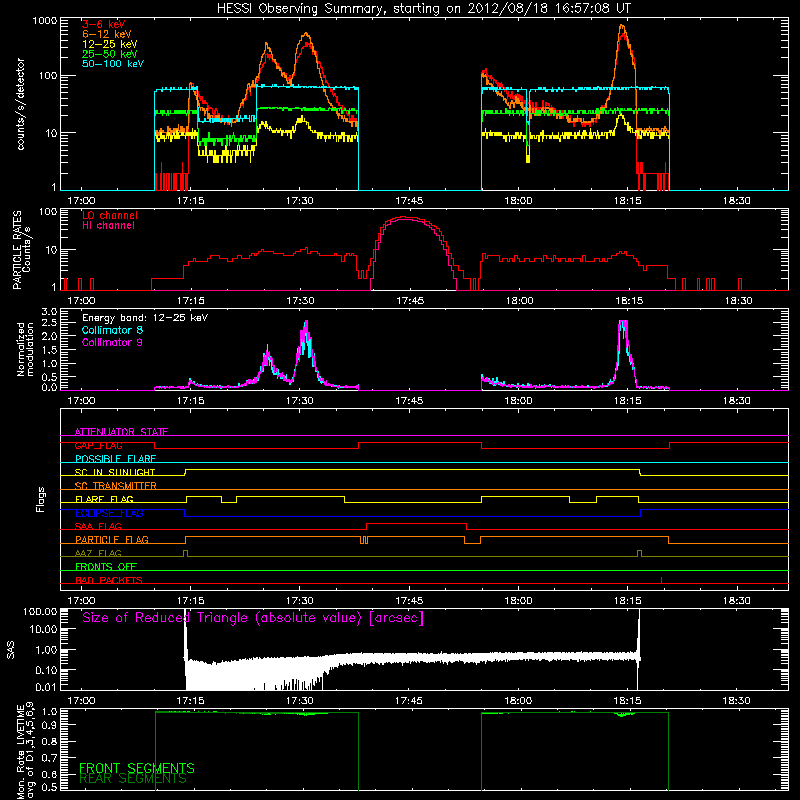Click the SC_IN_SUNLIGHT flag label

pyautogui.click(x=115, y=472)
